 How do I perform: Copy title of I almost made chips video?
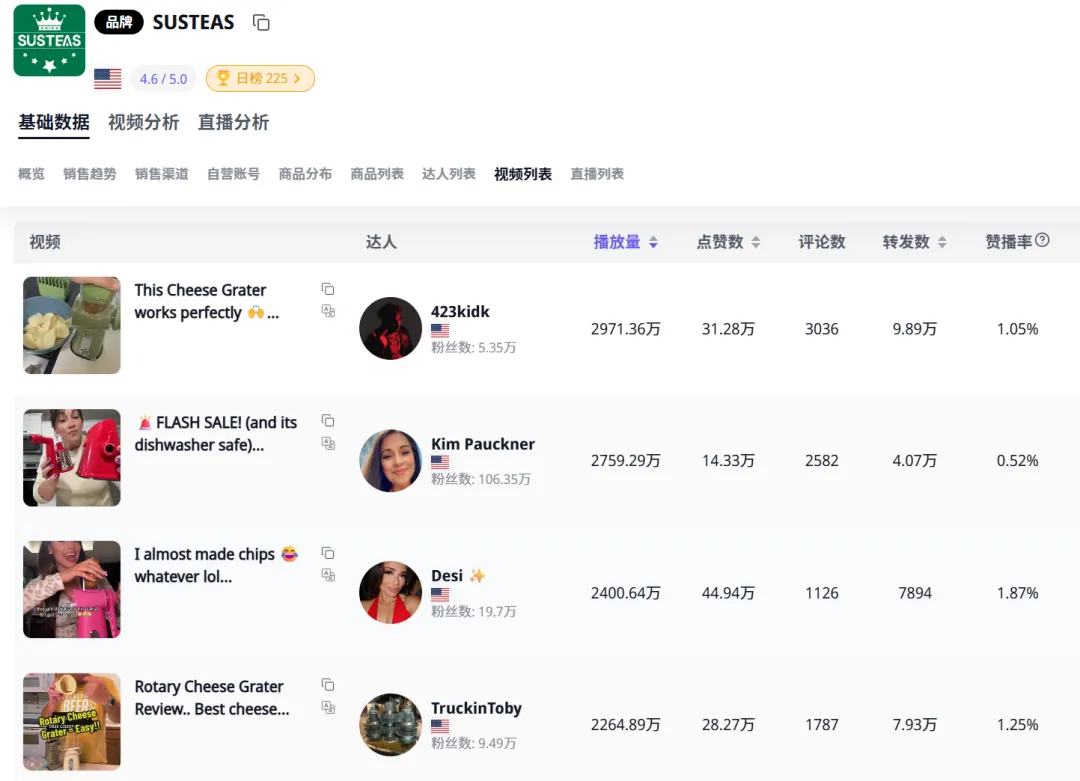click(x=328, y=553)
